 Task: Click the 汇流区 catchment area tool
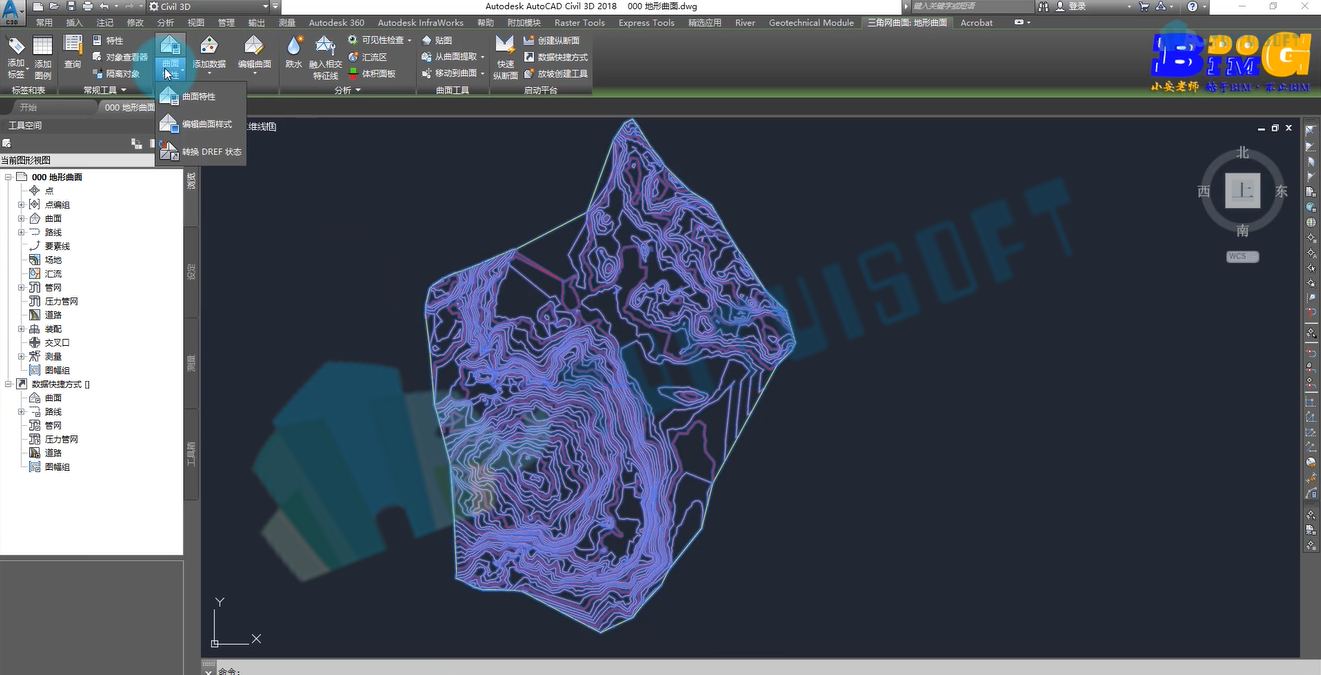[367, 57]
